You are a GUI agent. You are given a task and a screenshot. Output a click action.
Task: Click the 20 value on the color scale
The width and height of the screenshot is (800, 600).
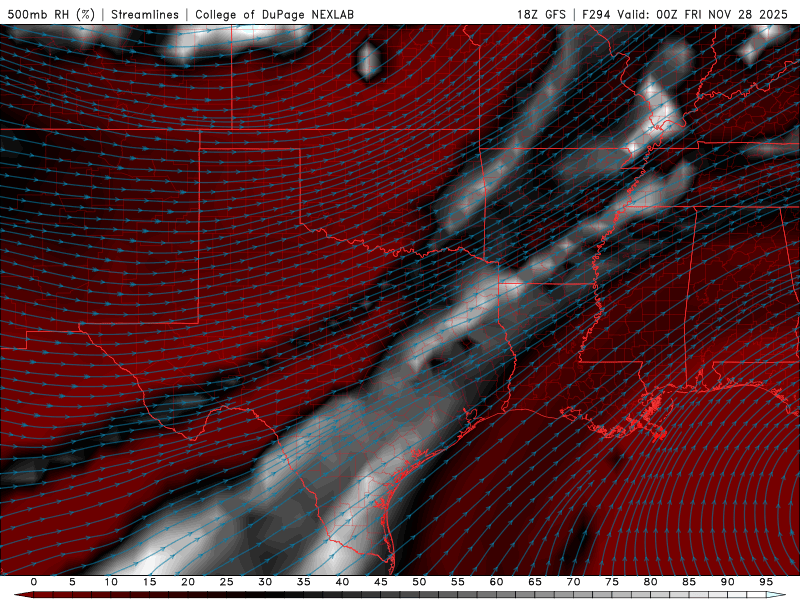(x=188, y=582)
